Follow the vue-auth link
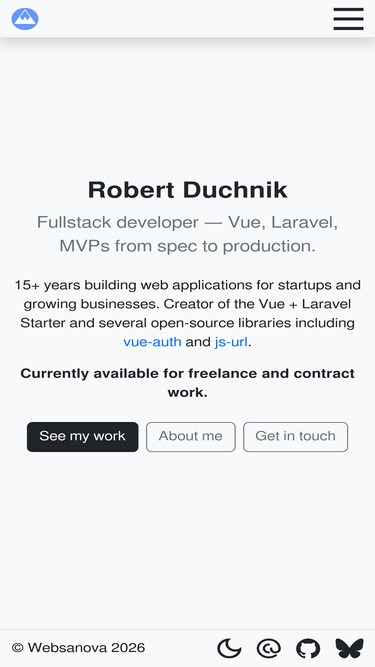The height and width of the screenshot is (667, 375). 152,342
